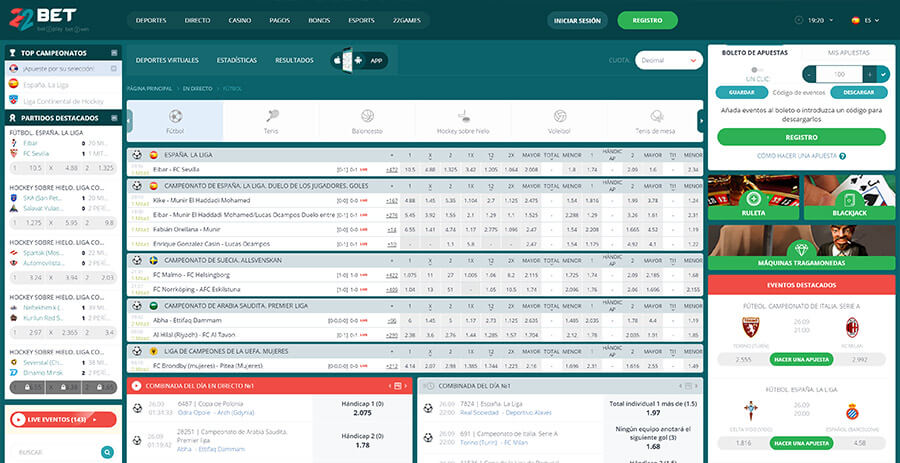Collapse the Partidos Destacados panel

pyautogui.click(x=114, y=118)
